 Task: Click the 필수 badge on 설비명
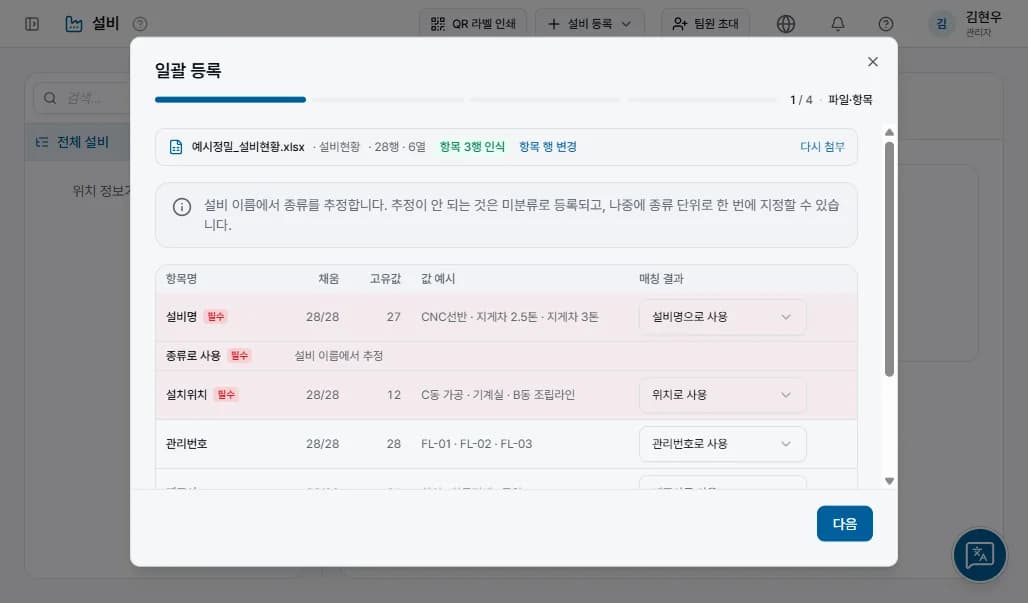click(216, 317)
